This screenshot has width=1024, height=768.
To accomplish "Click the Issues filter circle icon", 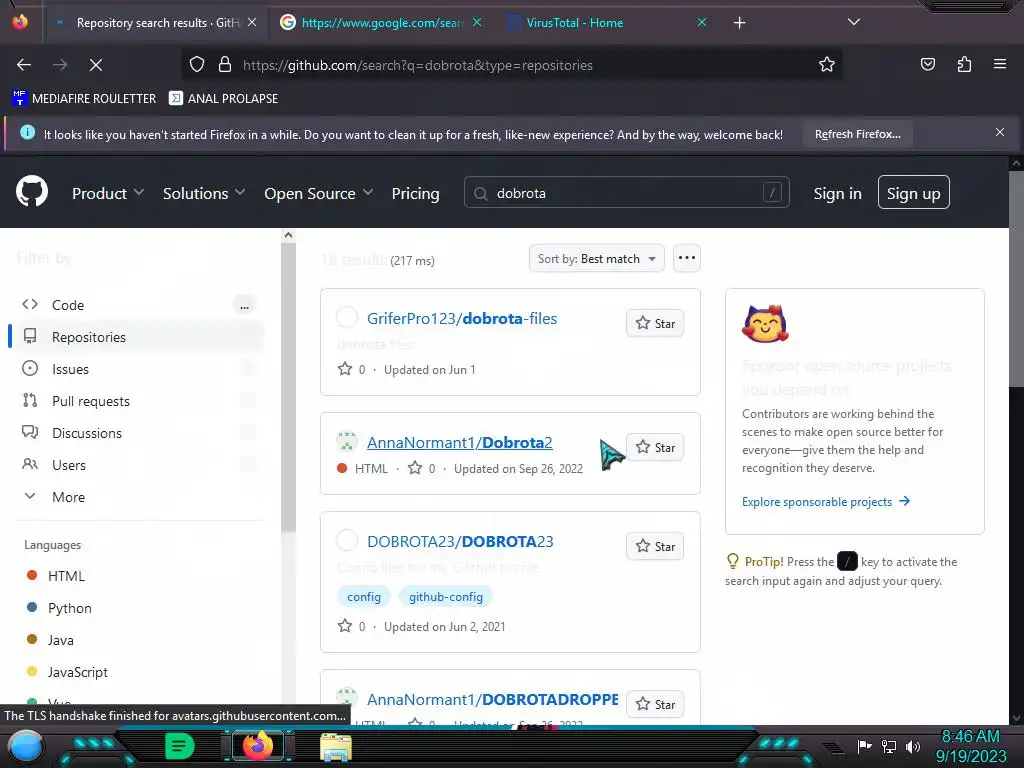I will pyautogui.click(x=30, y=368).
